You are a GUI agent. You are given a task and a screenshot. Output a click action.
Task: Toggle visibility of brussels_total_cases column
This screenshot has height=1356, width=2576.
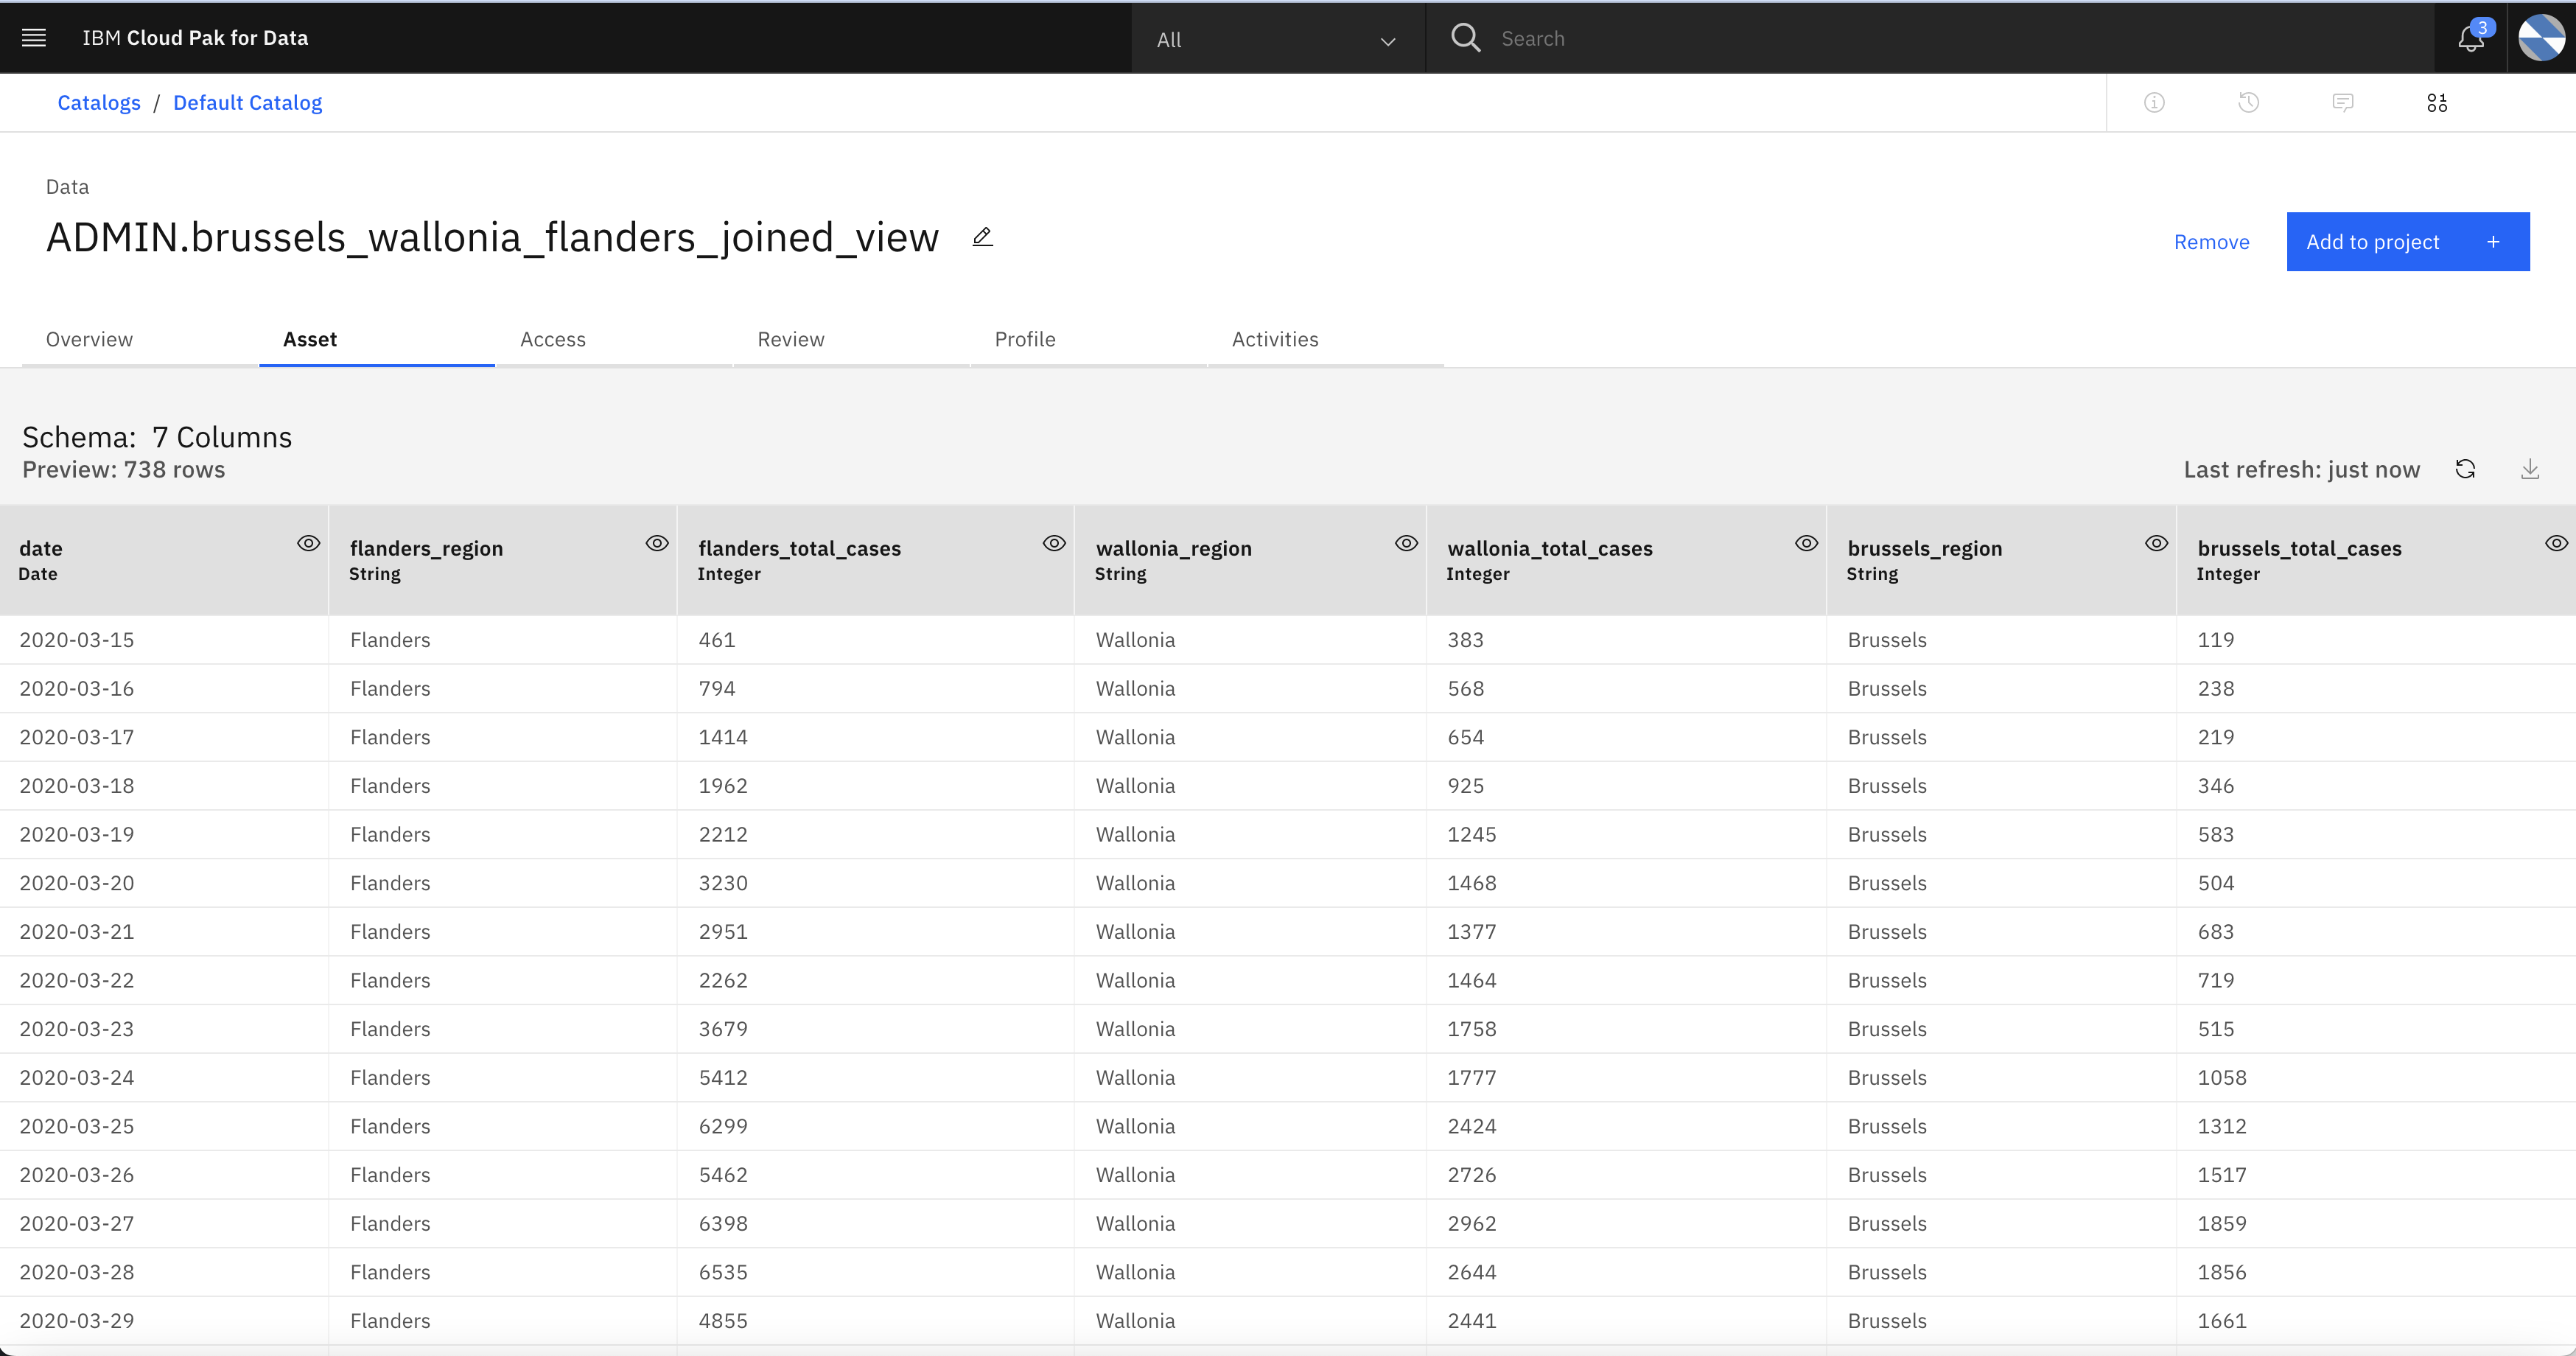(2556, 543)
